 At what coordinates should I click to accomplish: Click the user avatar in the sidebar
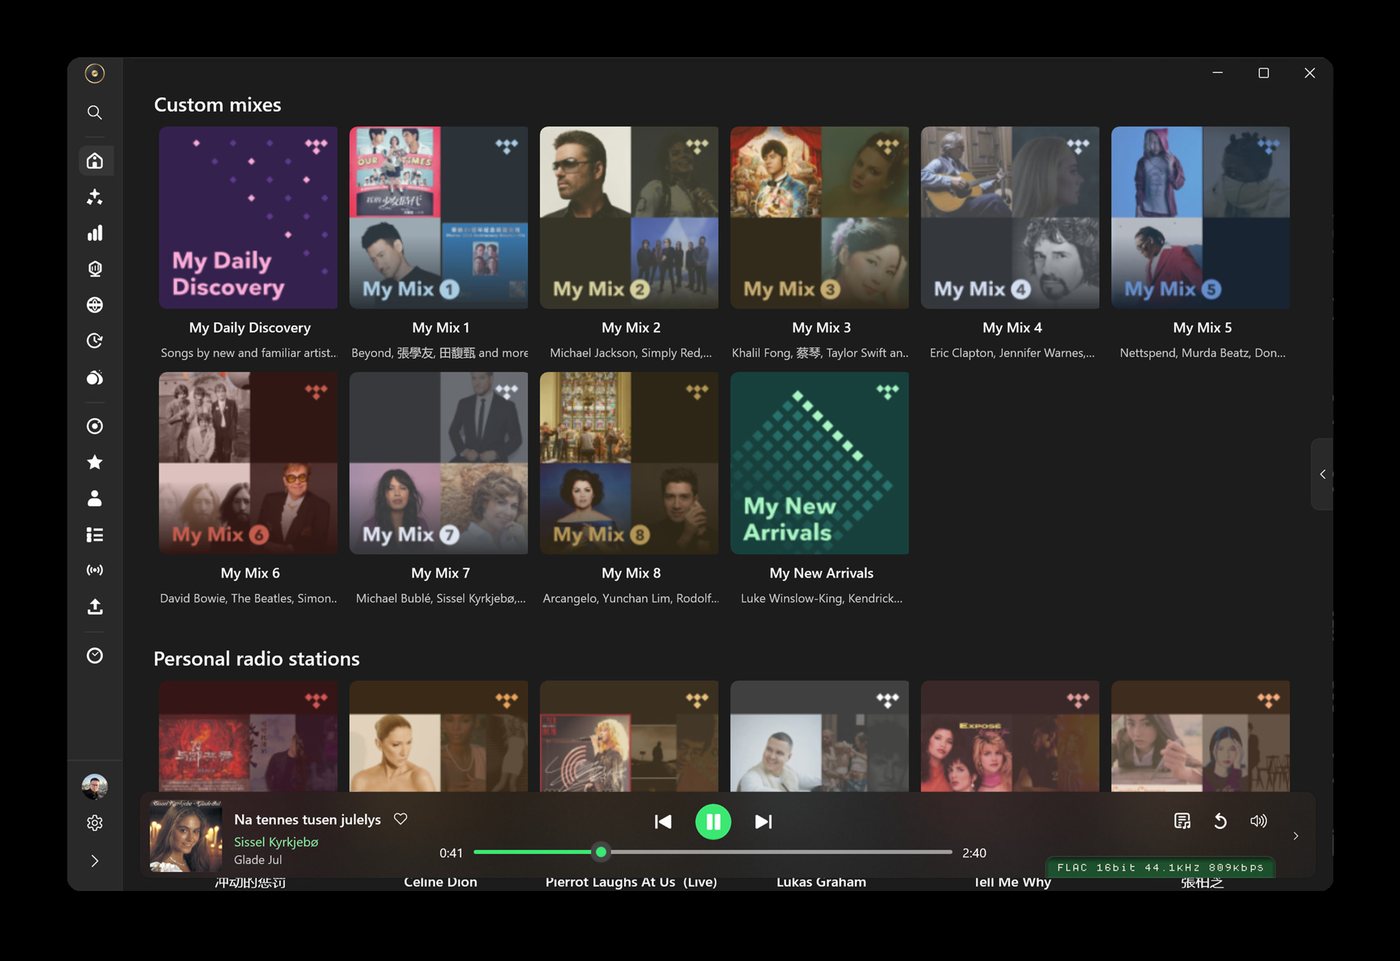(x=95, y=787)
